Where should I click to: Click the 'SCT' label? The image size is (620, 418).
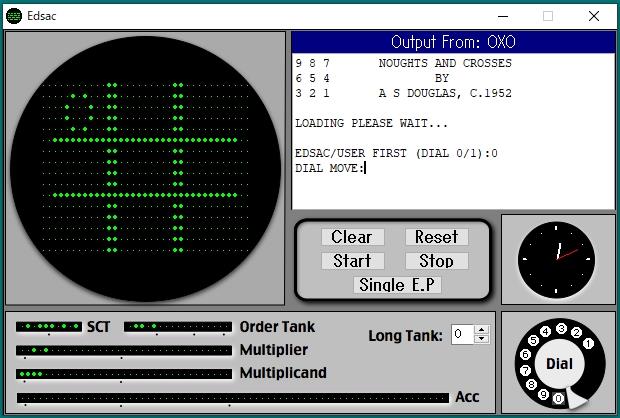tap(98, 327)
